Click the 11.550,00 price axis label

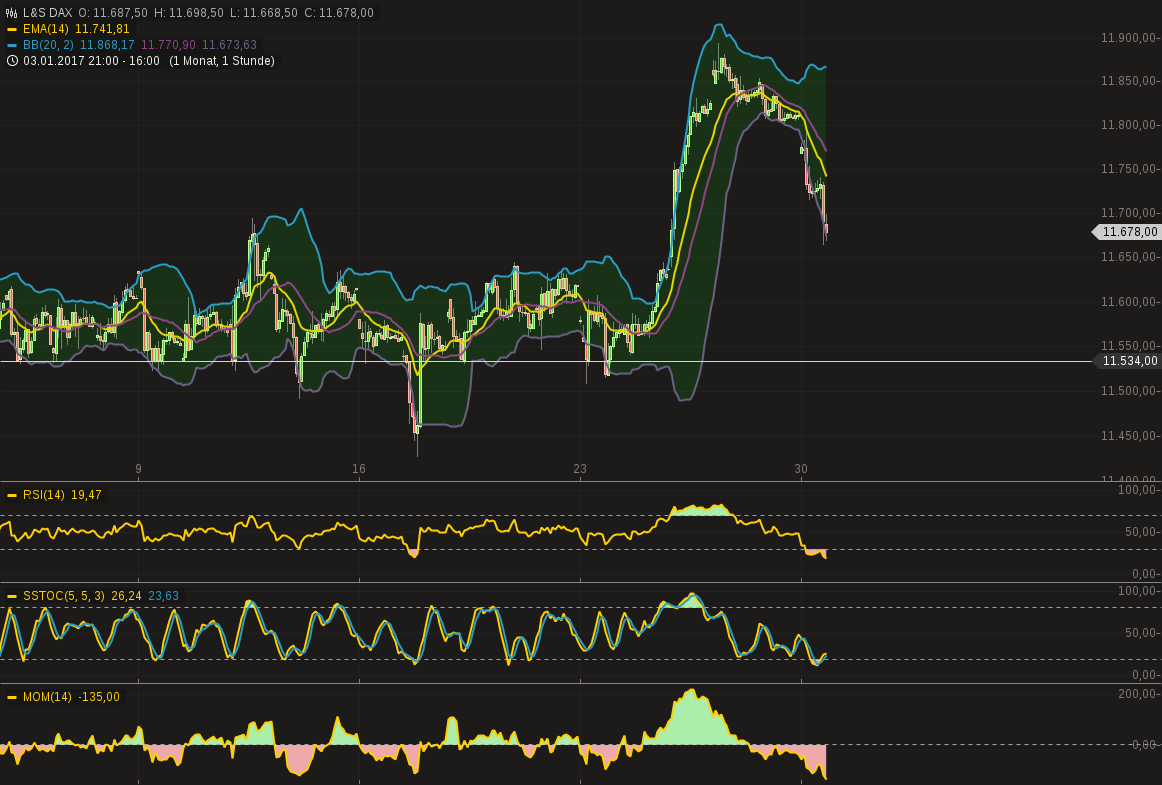click(1129, 346)
